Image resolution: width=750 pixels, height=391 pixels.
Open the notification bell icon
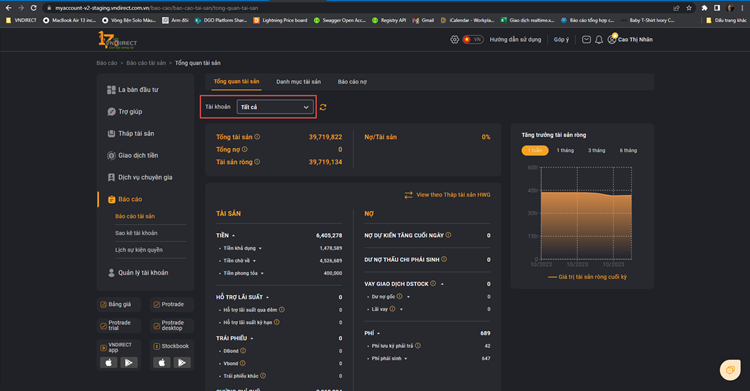pyautogui.click(x=599, y=40)
